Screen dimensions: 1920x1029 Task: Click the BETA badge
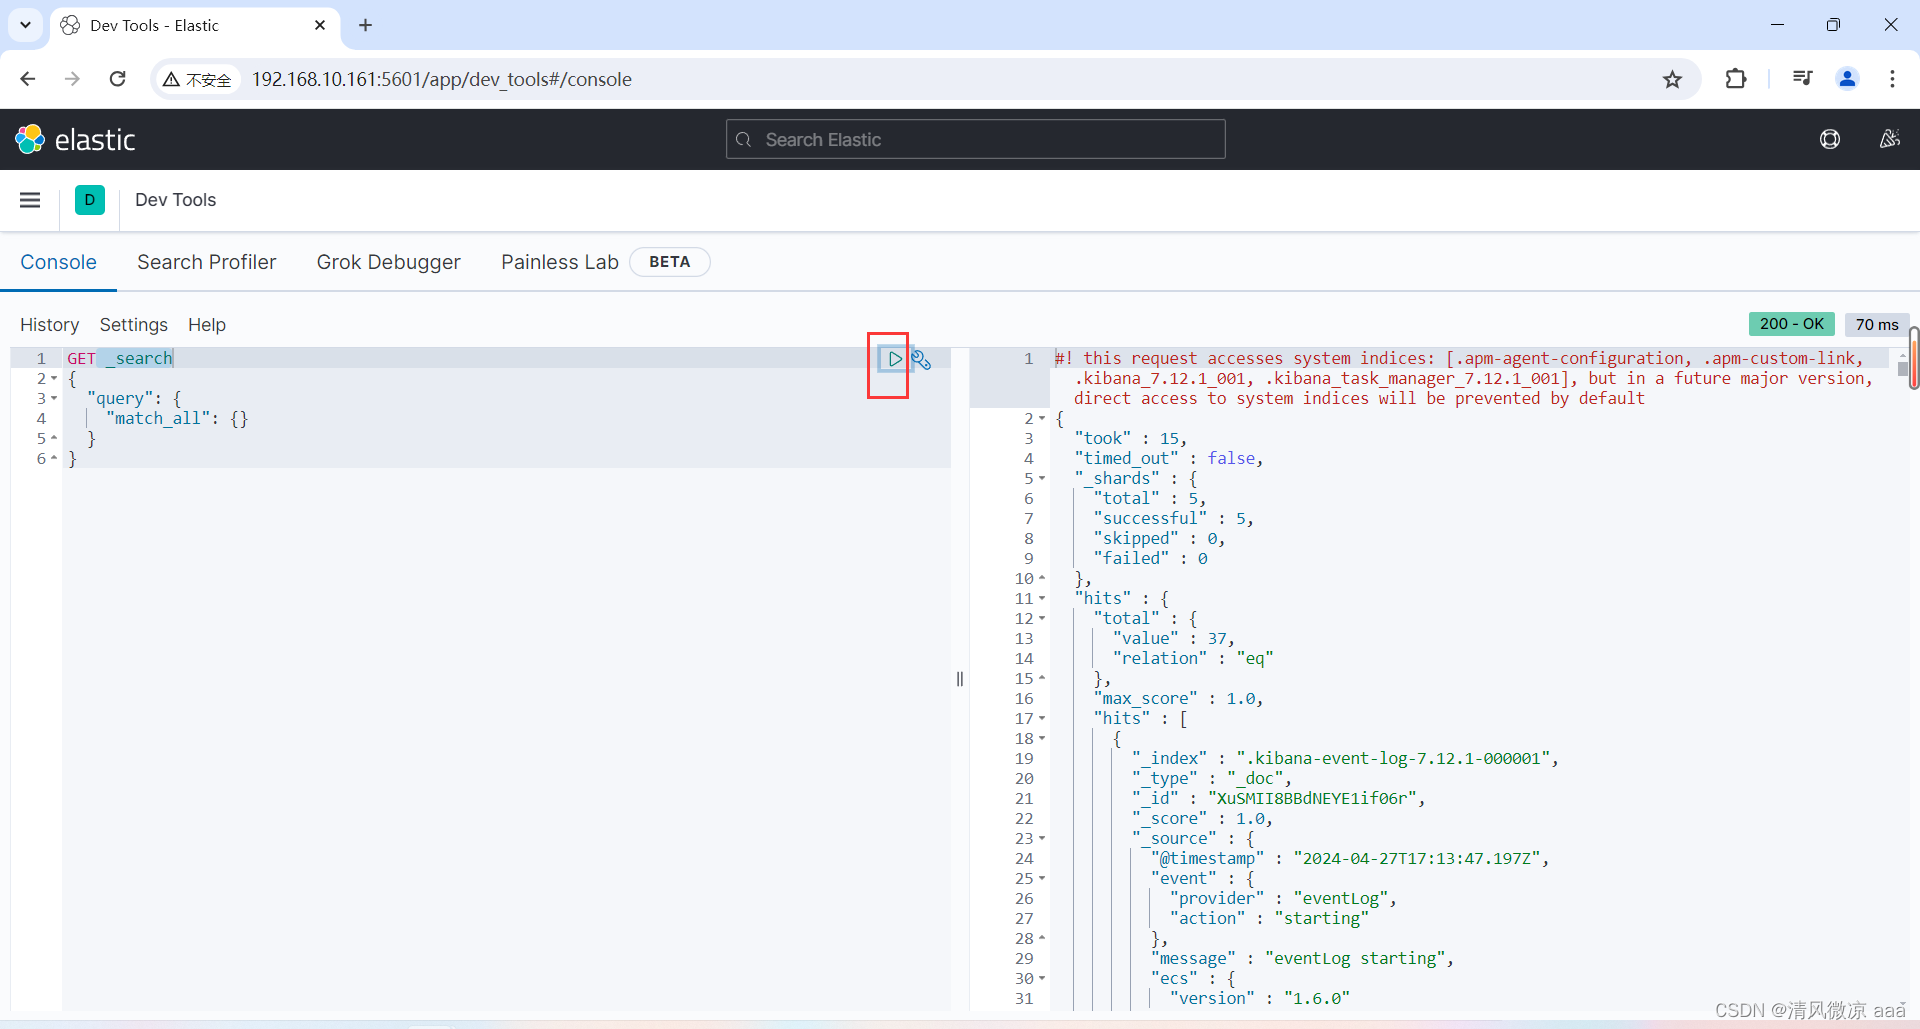point(669,262)
